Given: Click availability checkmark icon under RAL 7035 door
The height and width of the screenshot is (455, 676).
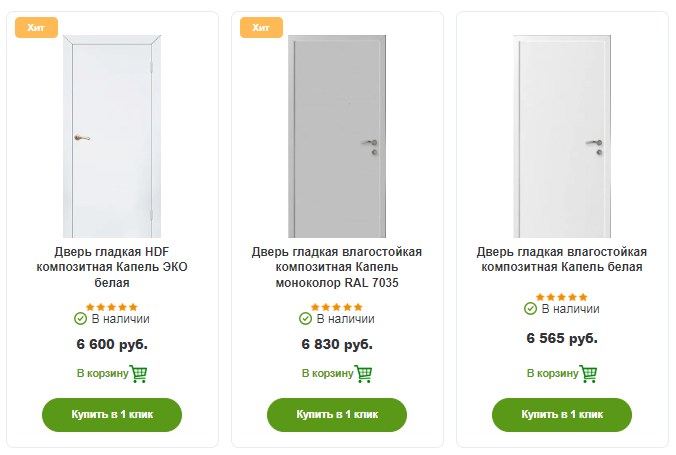Looking at the screenshot, I should (306, 319).
